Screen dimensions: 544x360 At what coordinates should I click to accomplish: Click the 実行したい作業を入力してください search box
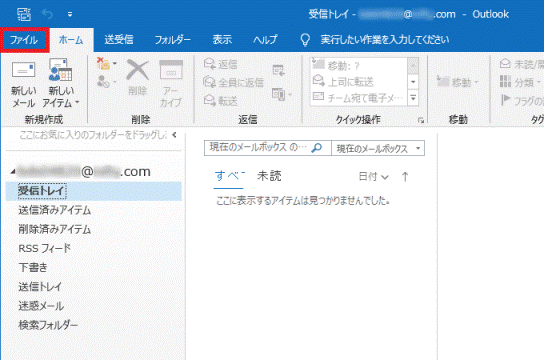point(385,40)
